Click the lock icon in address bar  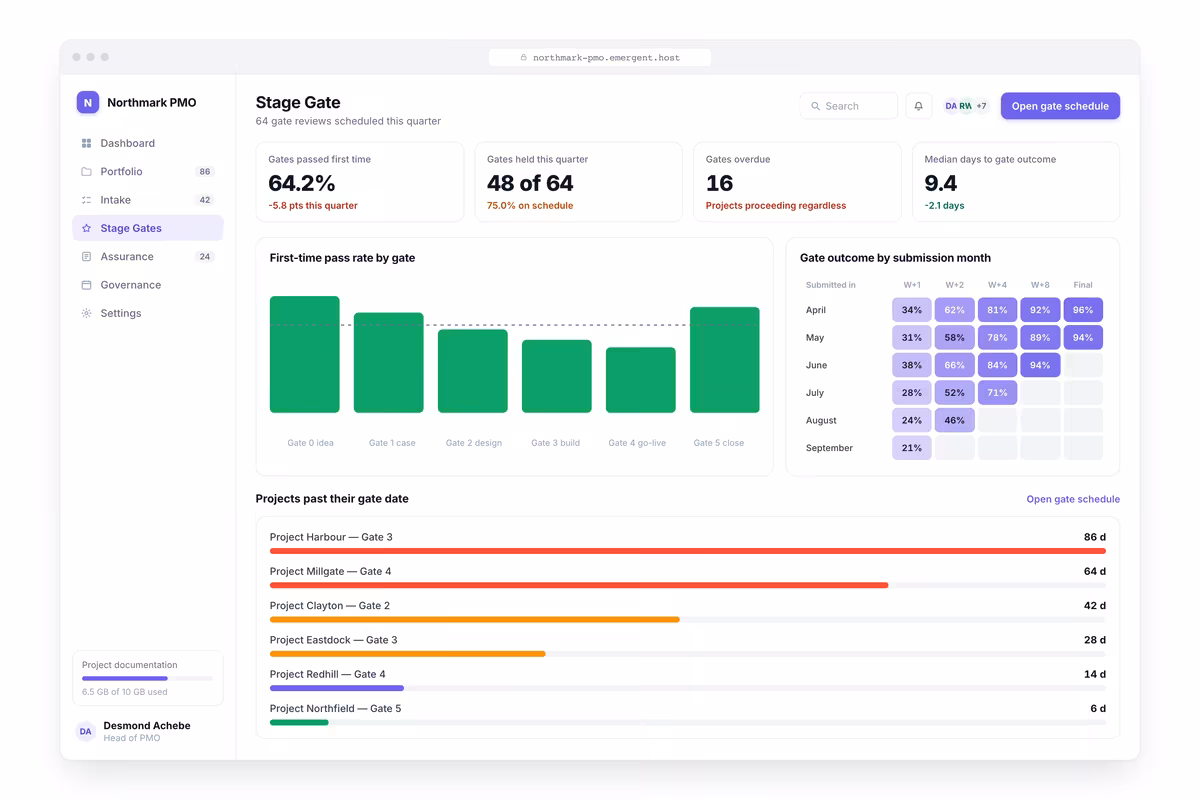[523, 58]
